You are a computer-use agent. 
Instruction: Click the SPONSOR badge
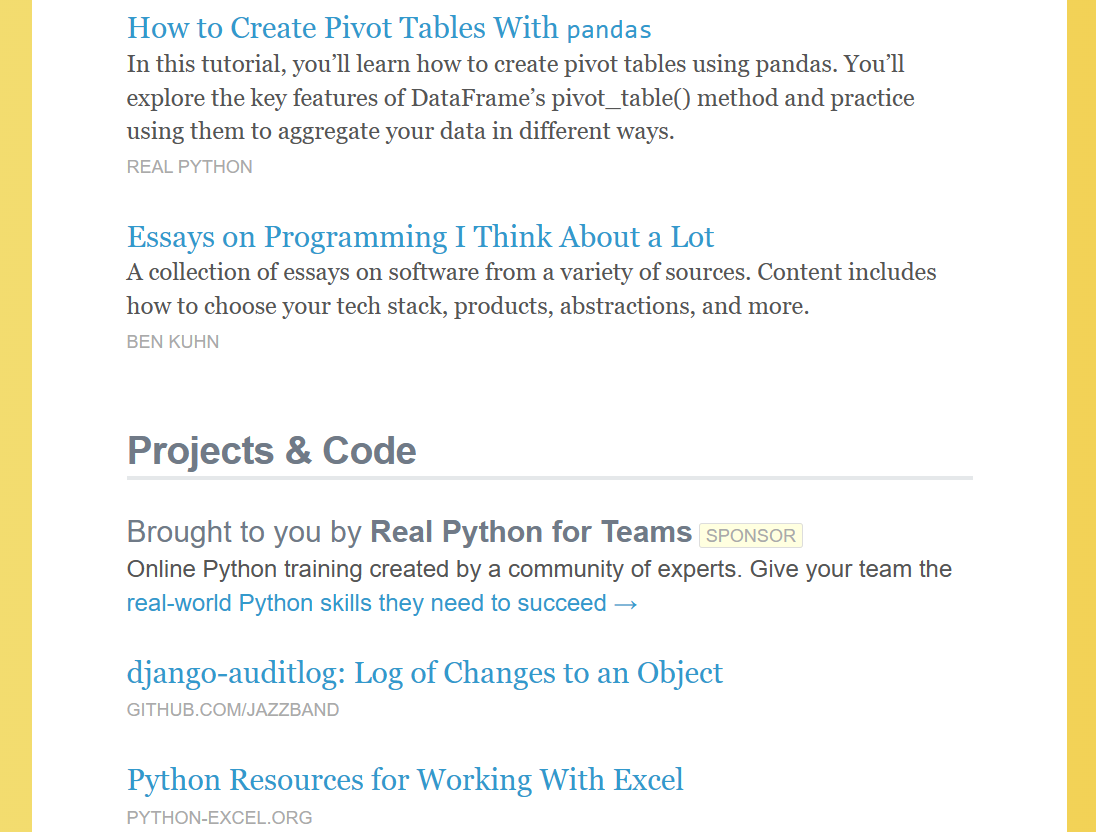pos(751,535)
